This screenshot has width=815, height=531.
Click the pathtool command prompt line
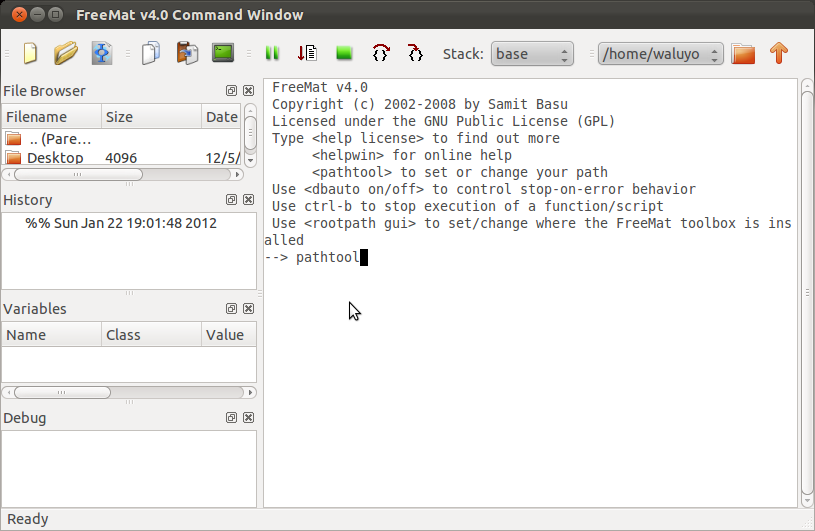pos(316,257)
